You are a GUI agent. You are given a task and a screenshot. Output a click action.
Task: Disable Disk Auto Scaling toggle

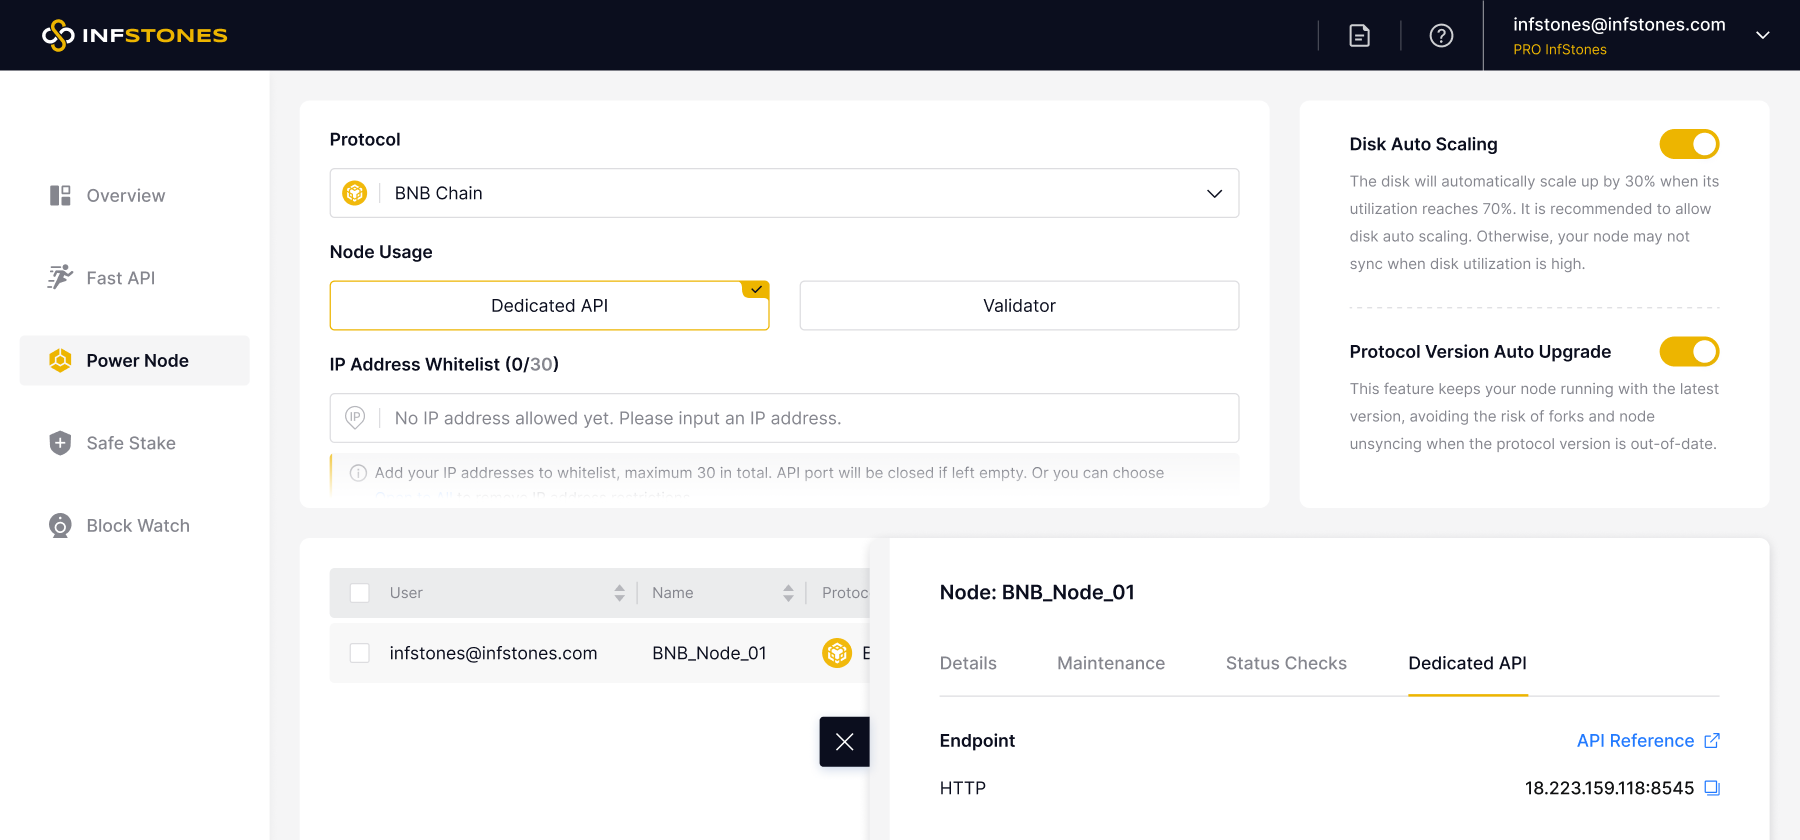click(x=1689, y=144)
